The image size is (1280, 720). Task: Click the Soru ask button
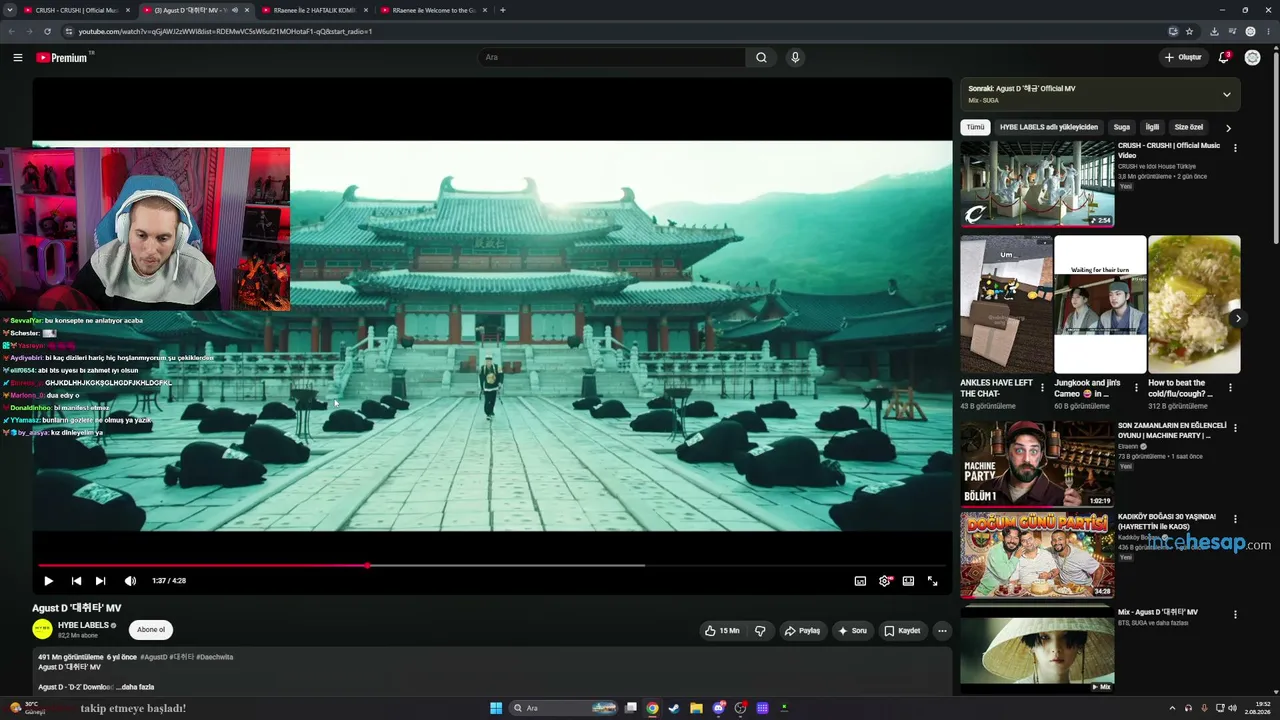click(x=853, y=631)
